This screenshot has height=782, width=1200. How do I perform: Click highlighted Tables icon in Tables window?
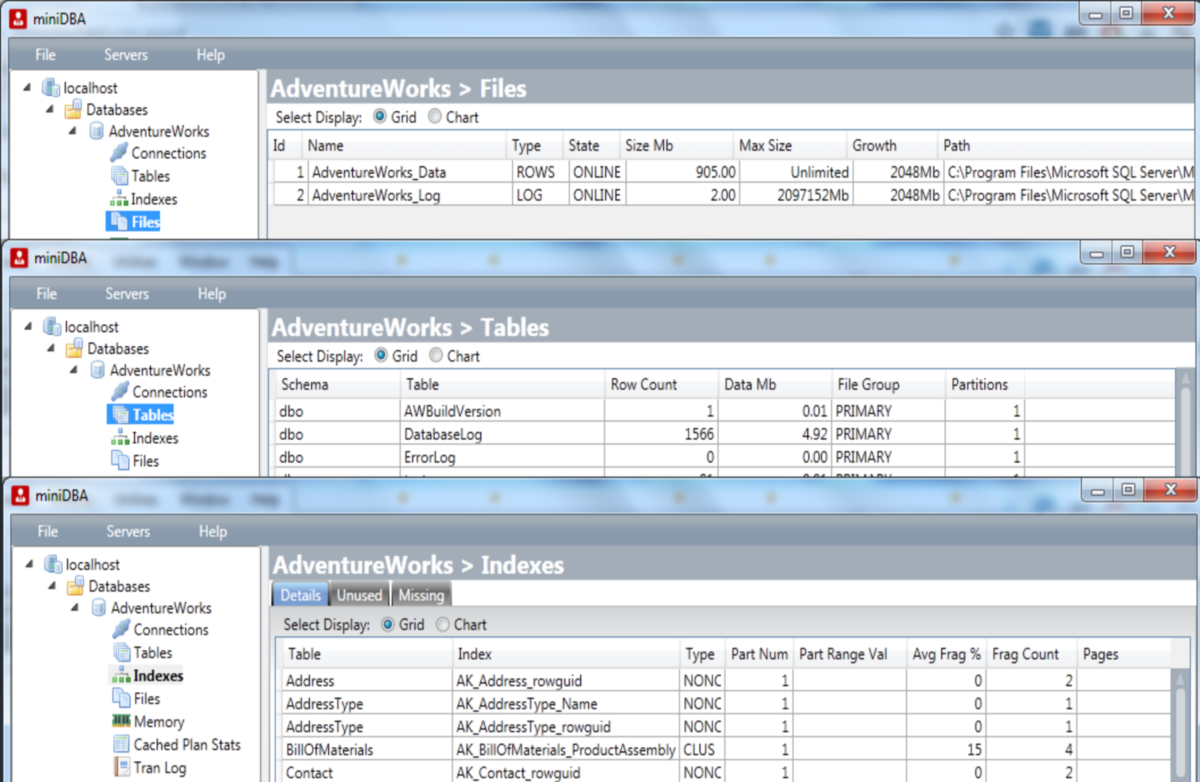(120, 415)
